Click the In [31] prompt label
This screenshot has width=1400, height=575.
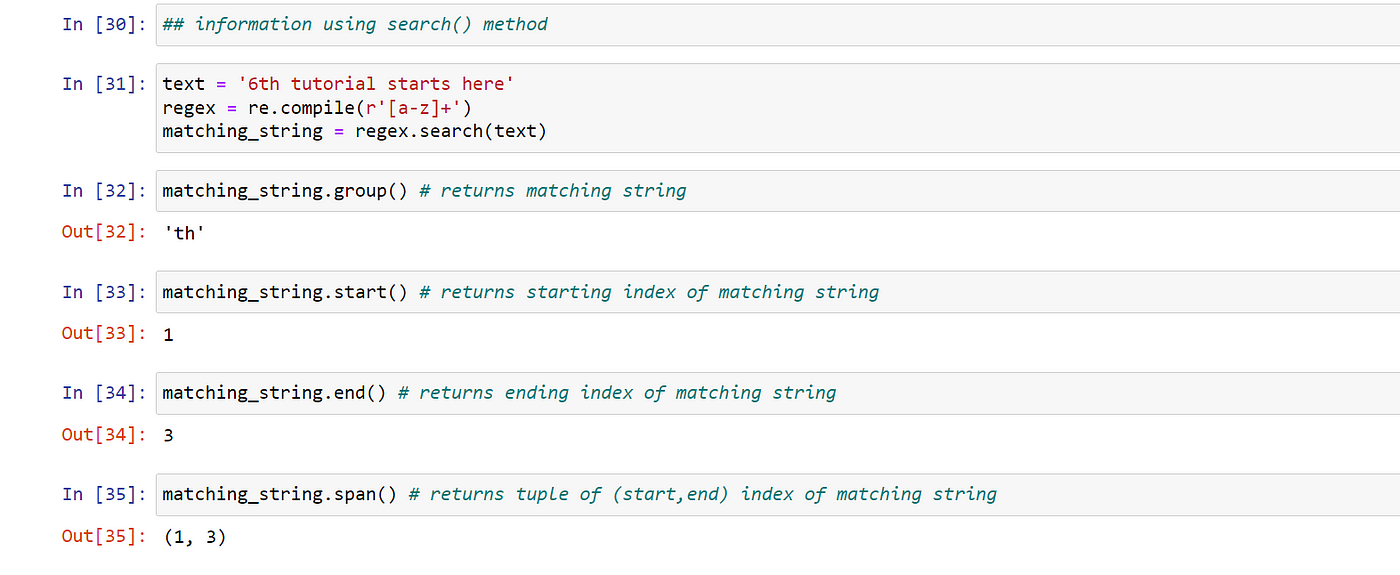(x=104, y=84)
